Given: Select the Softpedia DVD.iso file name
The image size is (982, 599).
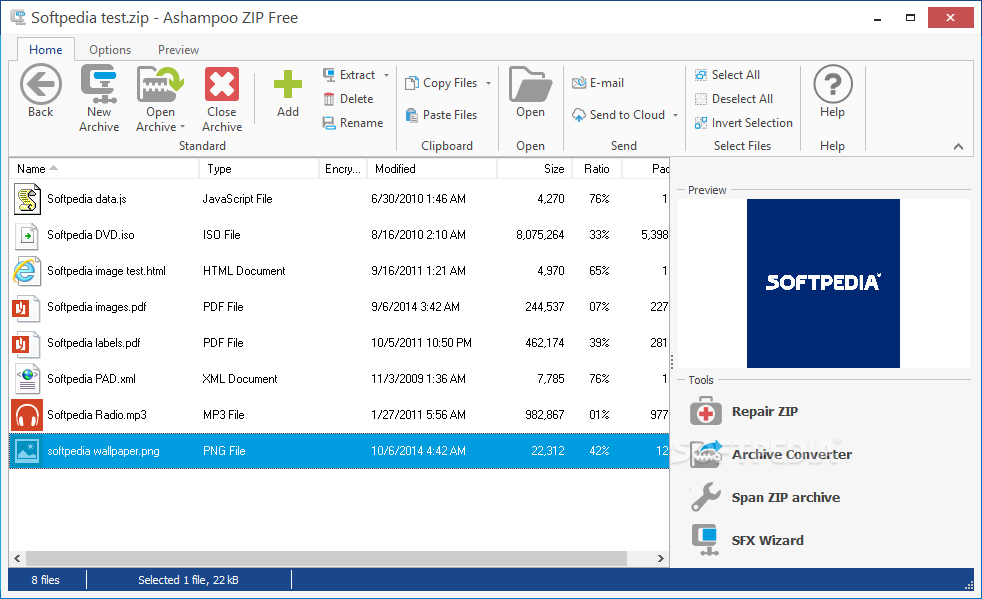Looking at the screenshot, I should (x=91, y=235).
